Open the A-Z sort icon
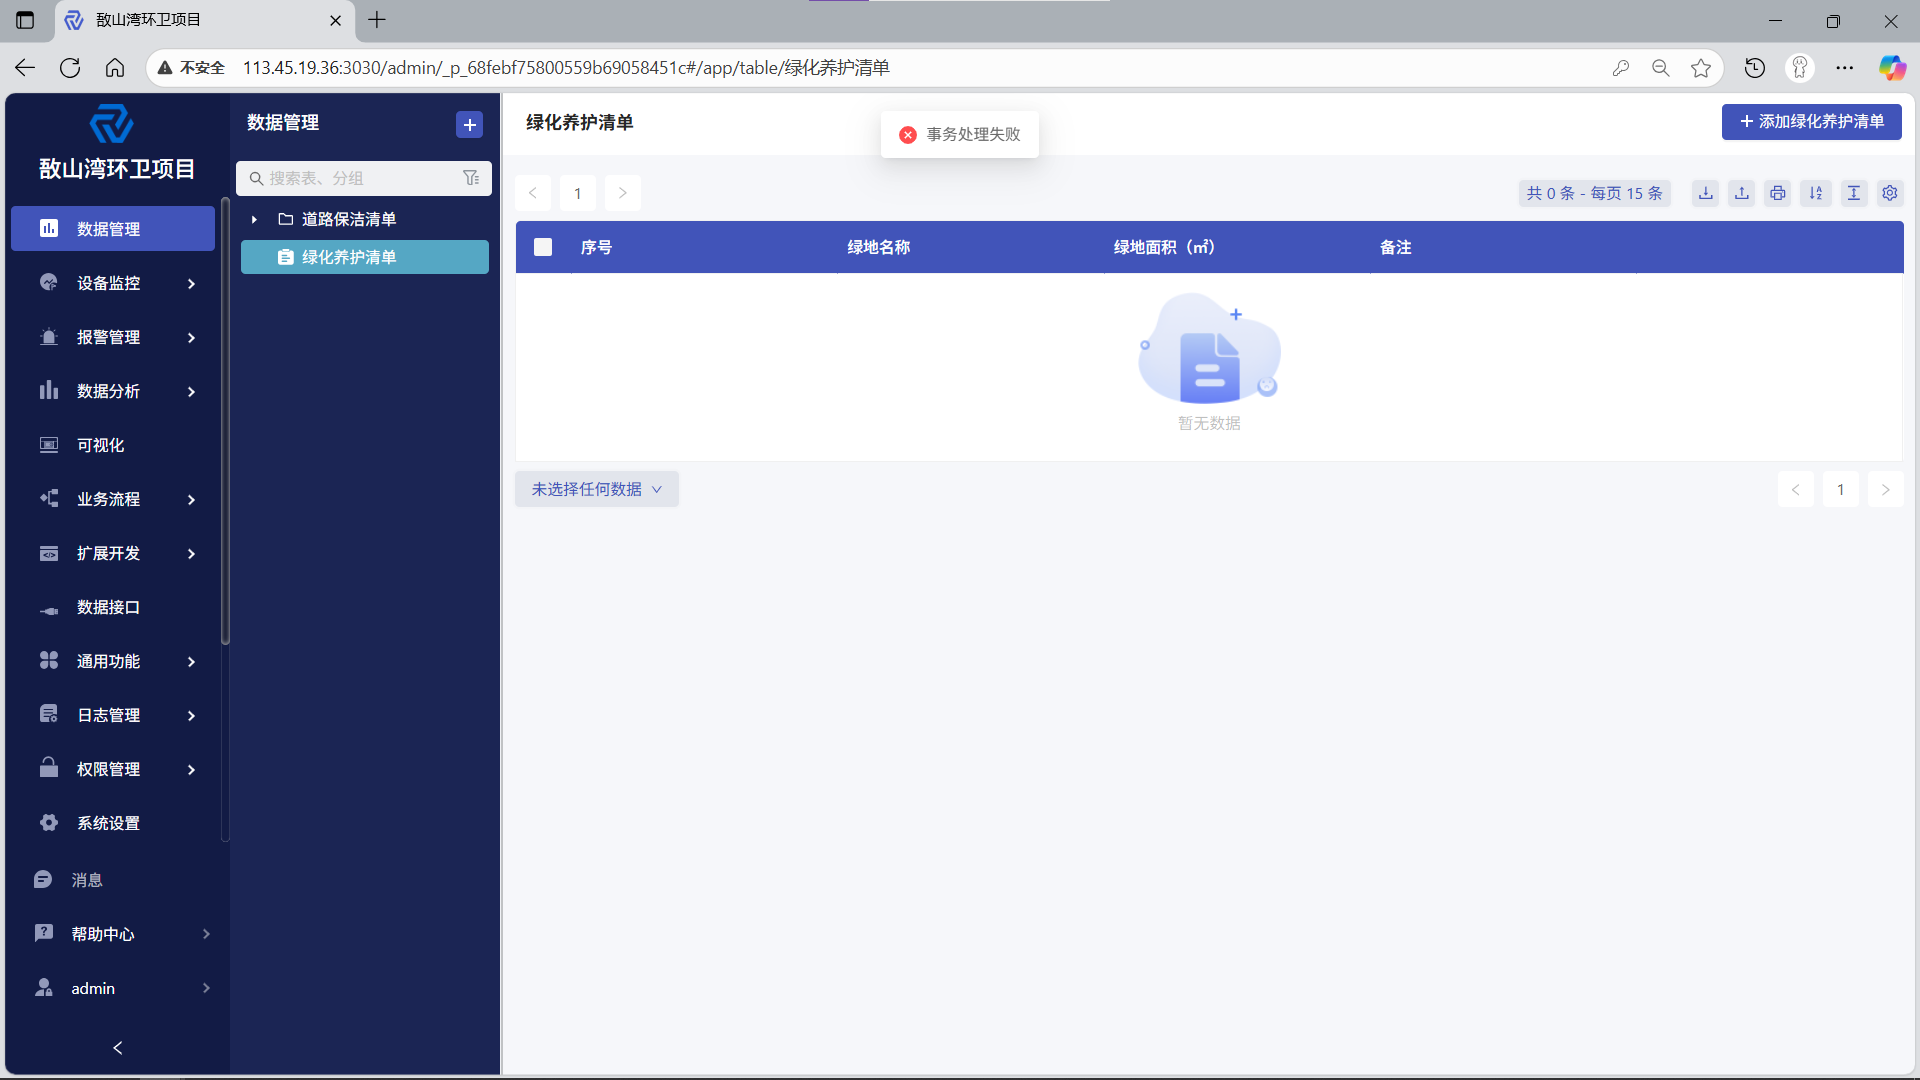 (1816, 193)
